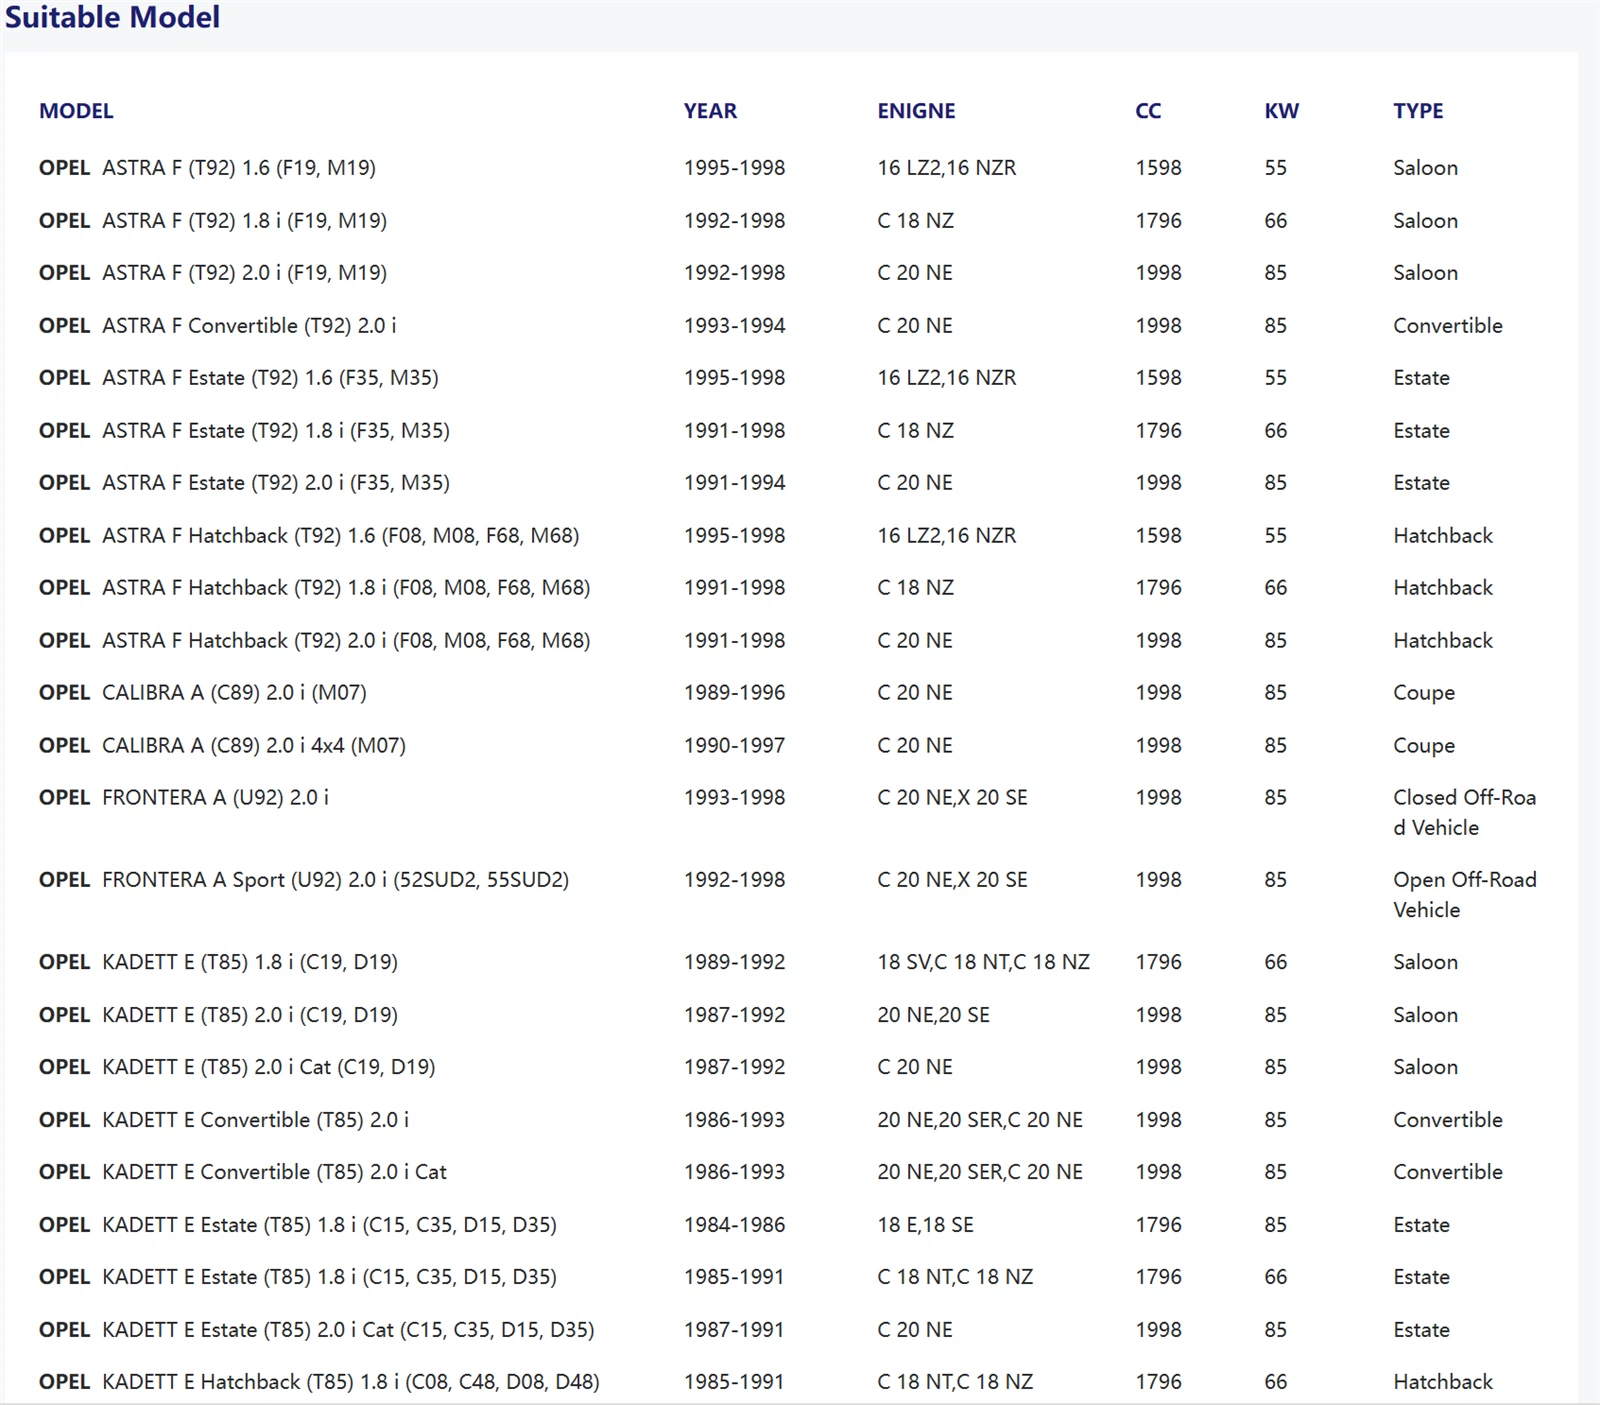Select KADETT E Estate 1.8 i row dated 1984-1986
Viewport: 1600px width, 1405px height.
point(790,1225)
